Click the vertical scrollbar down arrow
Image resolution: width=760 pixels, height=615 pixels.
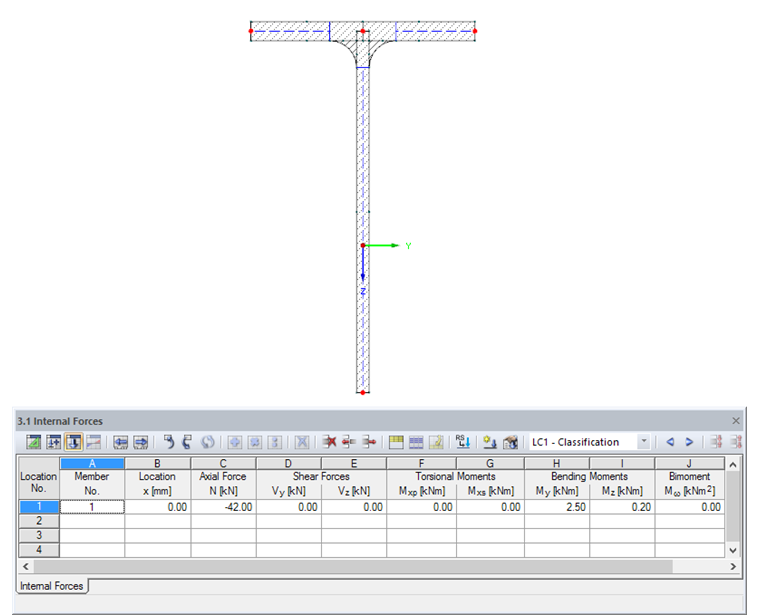(733, 550)
